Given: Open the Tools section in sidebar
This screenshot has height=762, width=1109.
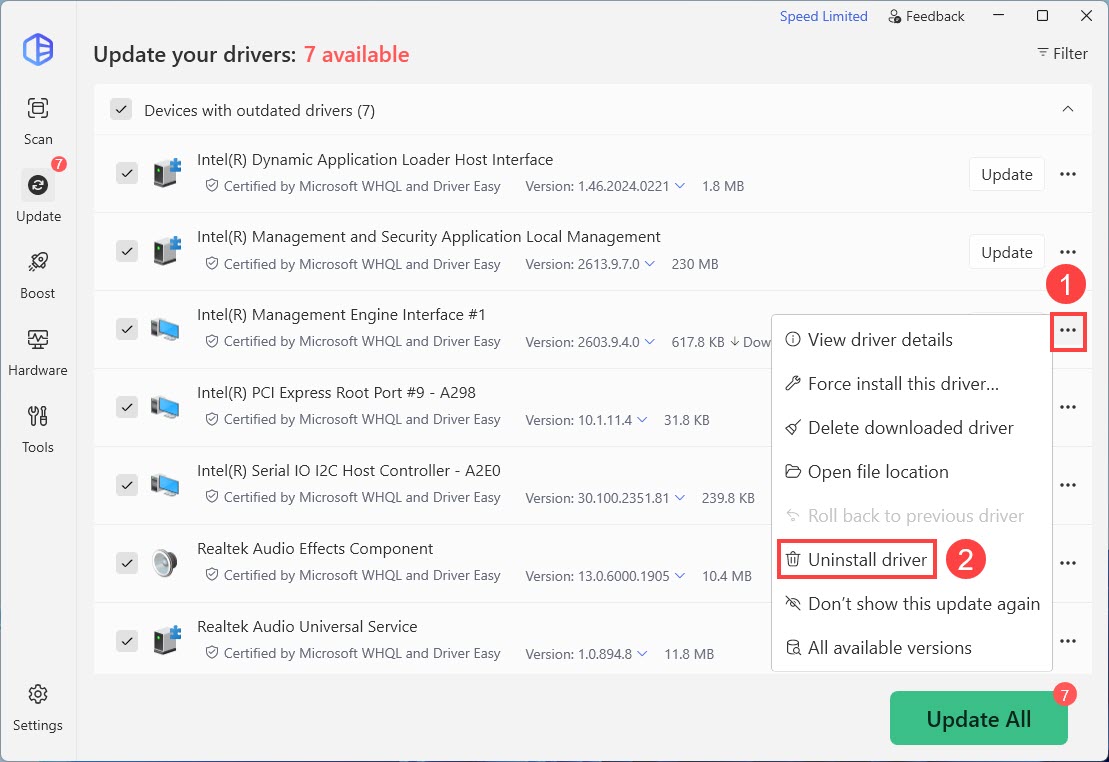Looking at the screenshot, I should pos(37,429).
